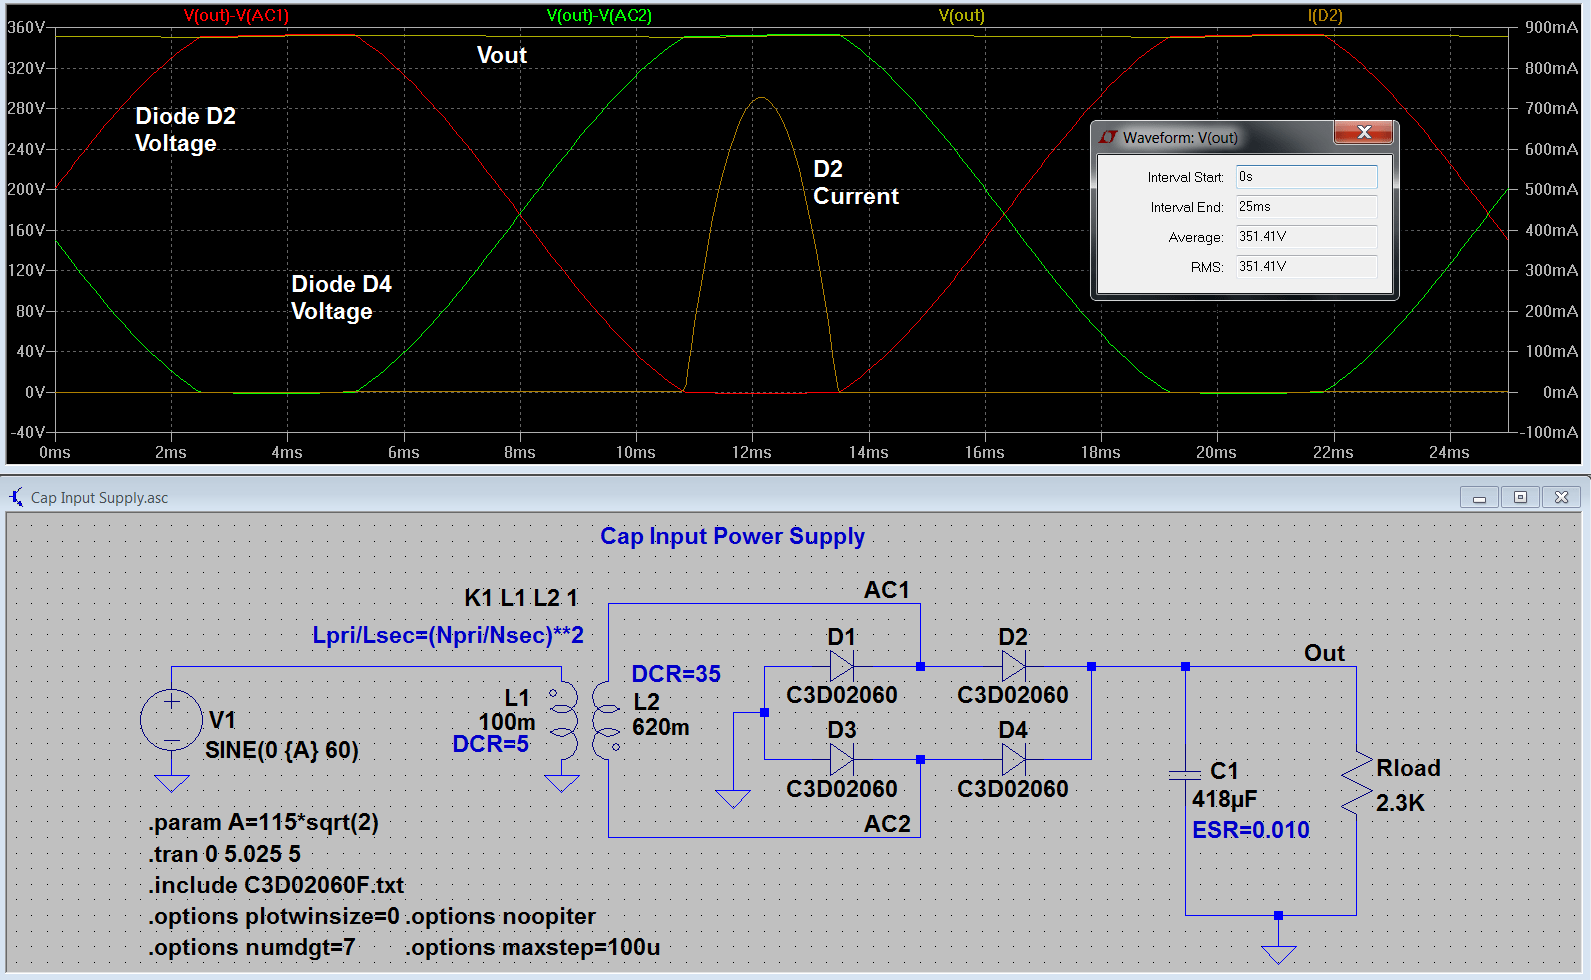Click the 360V left axis label
Viewport: 1591px width, 980px height.
pyautogui.click(x=26, y=27)
